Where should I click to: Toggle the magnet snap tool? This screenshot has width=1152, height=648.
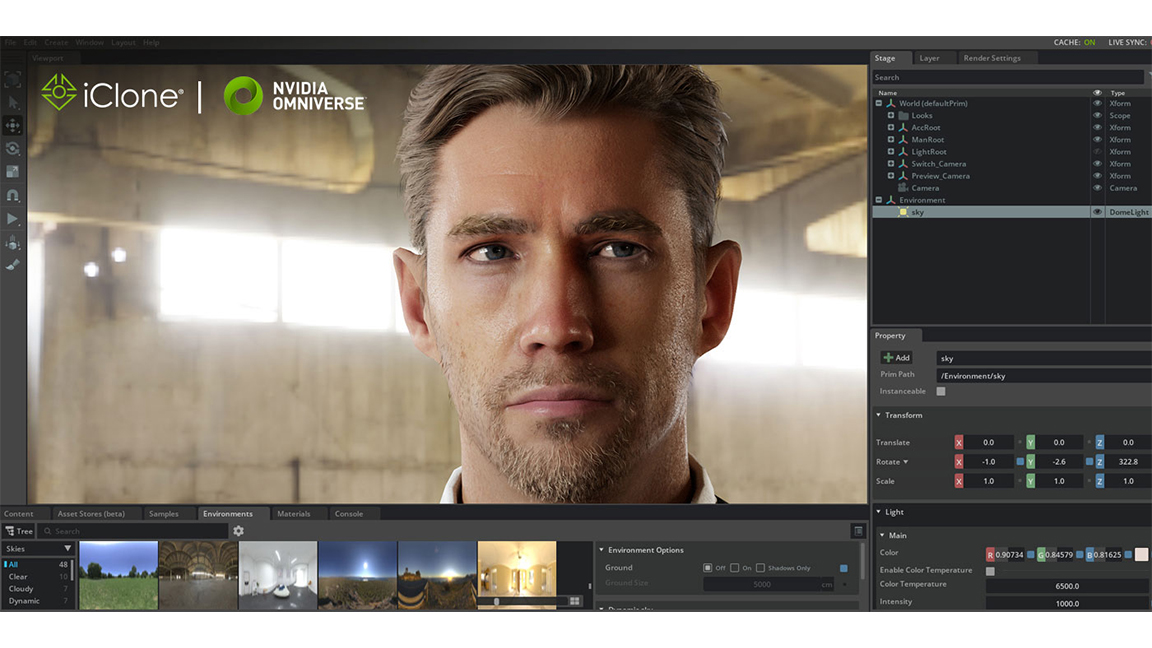[12, 195]
